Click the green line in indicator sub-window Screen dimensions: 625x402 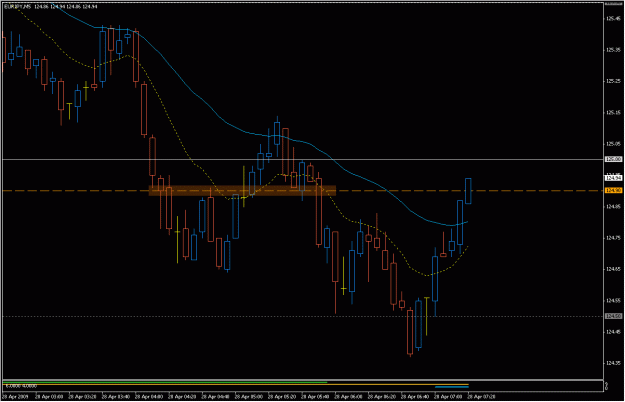(x=165, y=382)
